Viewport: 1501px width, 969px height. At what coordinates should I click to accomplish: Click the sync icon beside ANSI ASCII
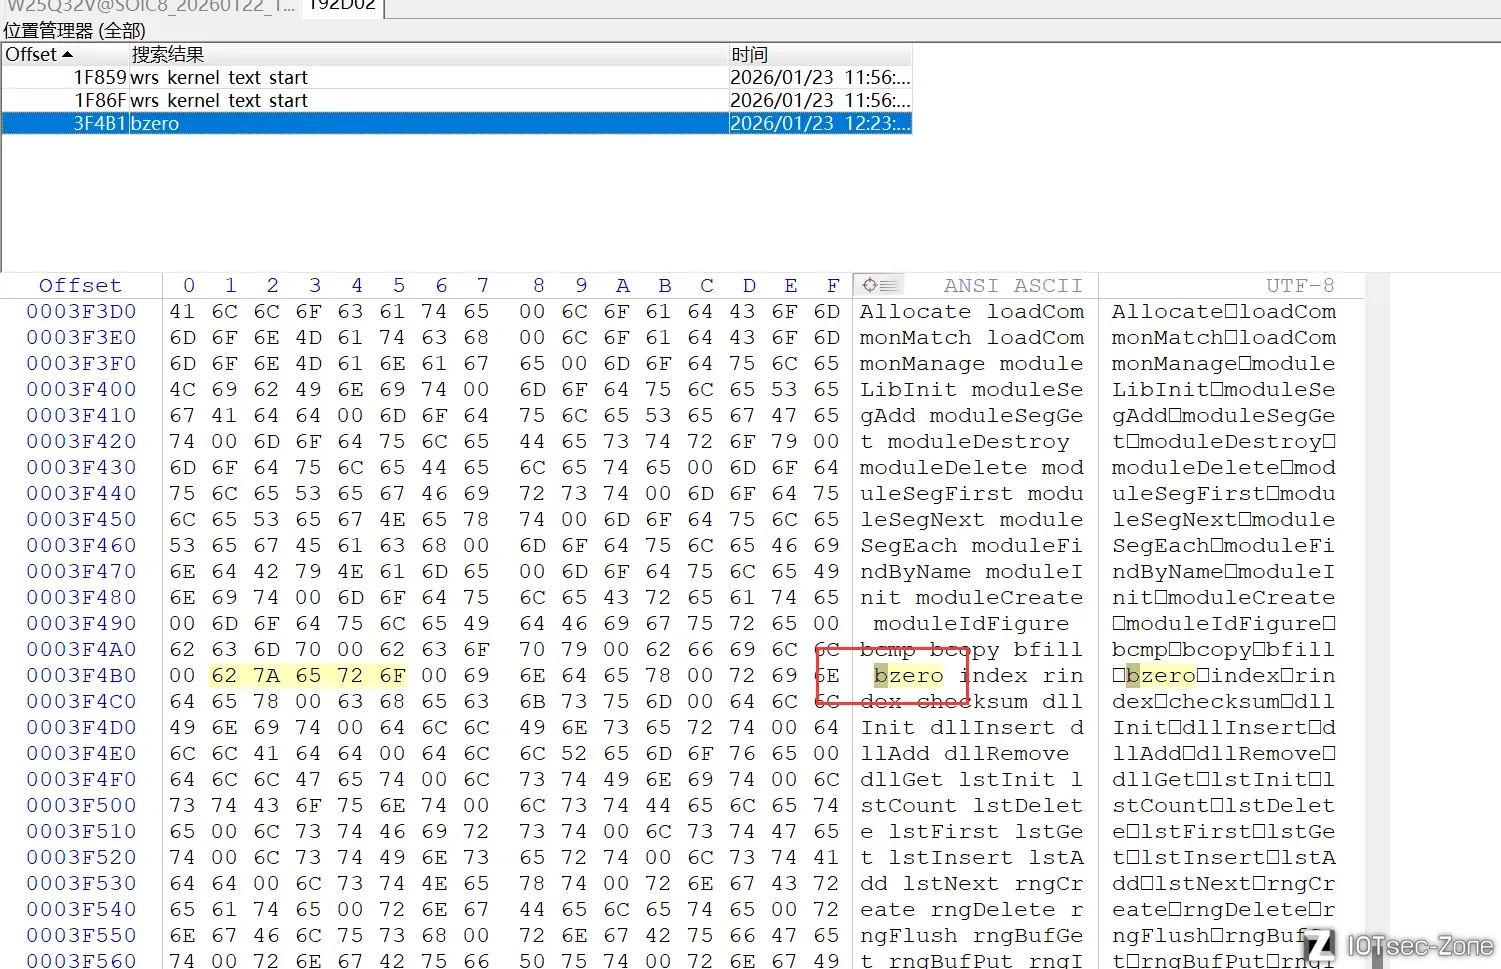(x=877, y=285)
